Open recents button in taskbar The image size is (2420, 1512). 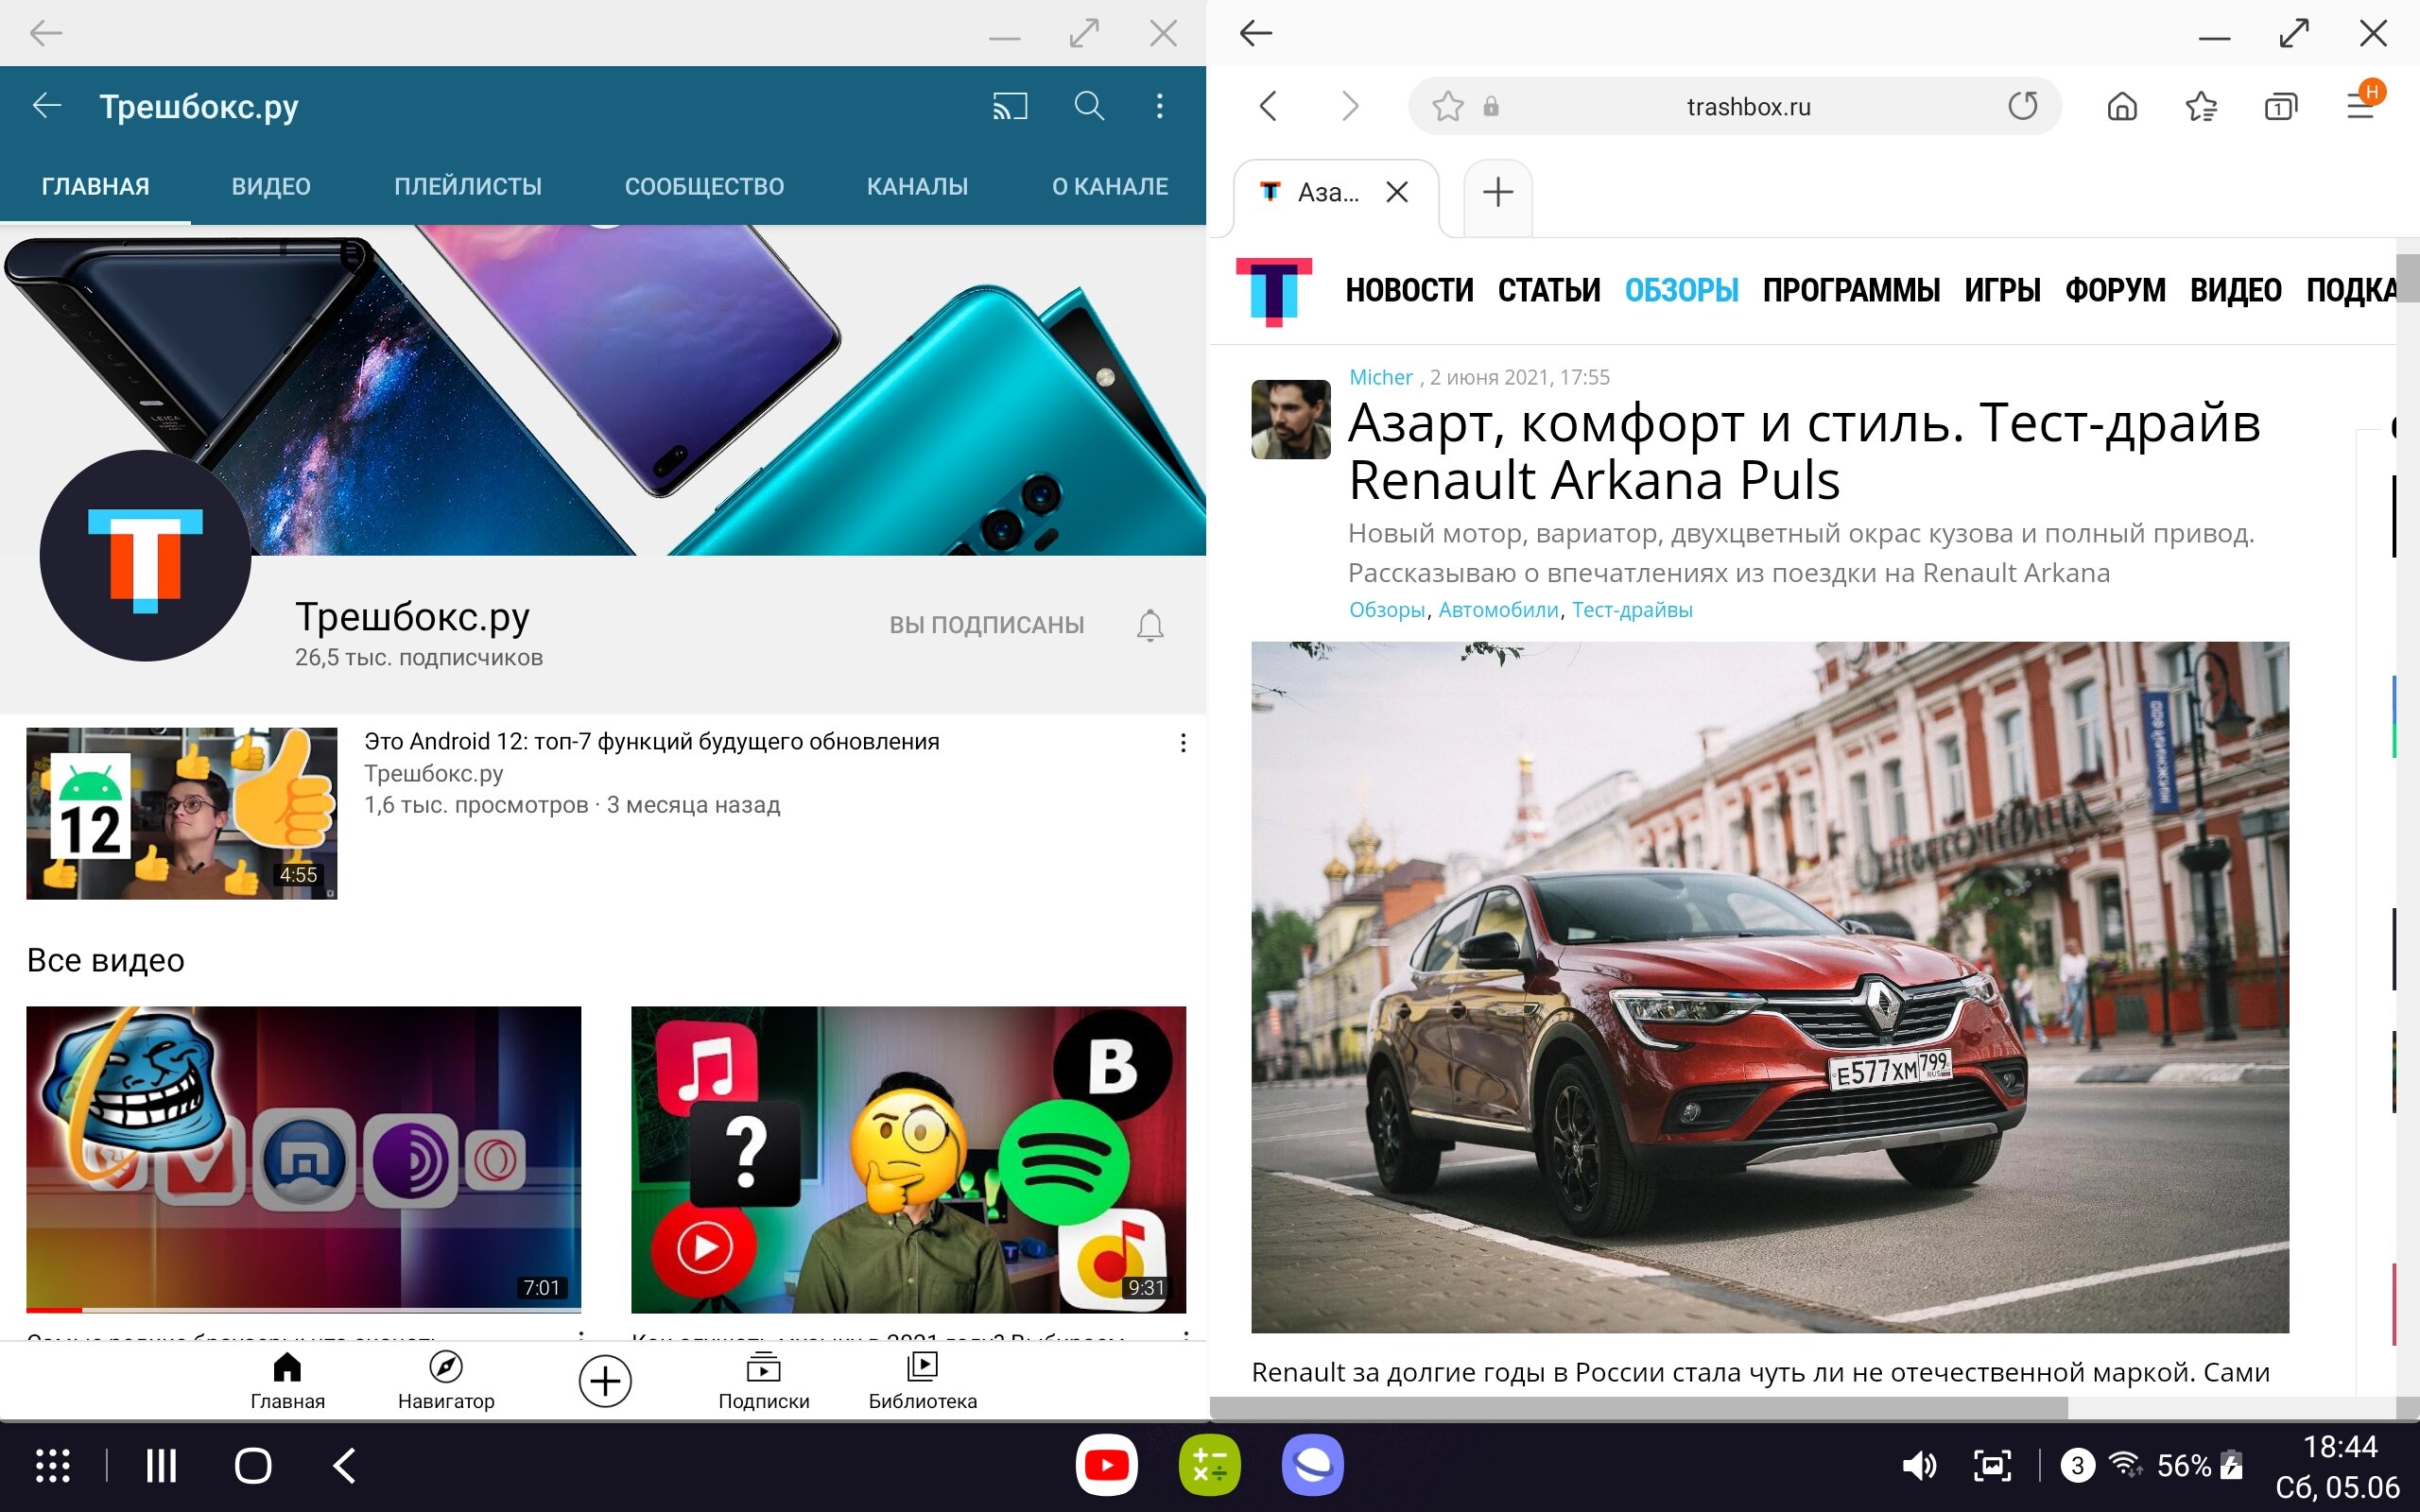coord(161,1466)
